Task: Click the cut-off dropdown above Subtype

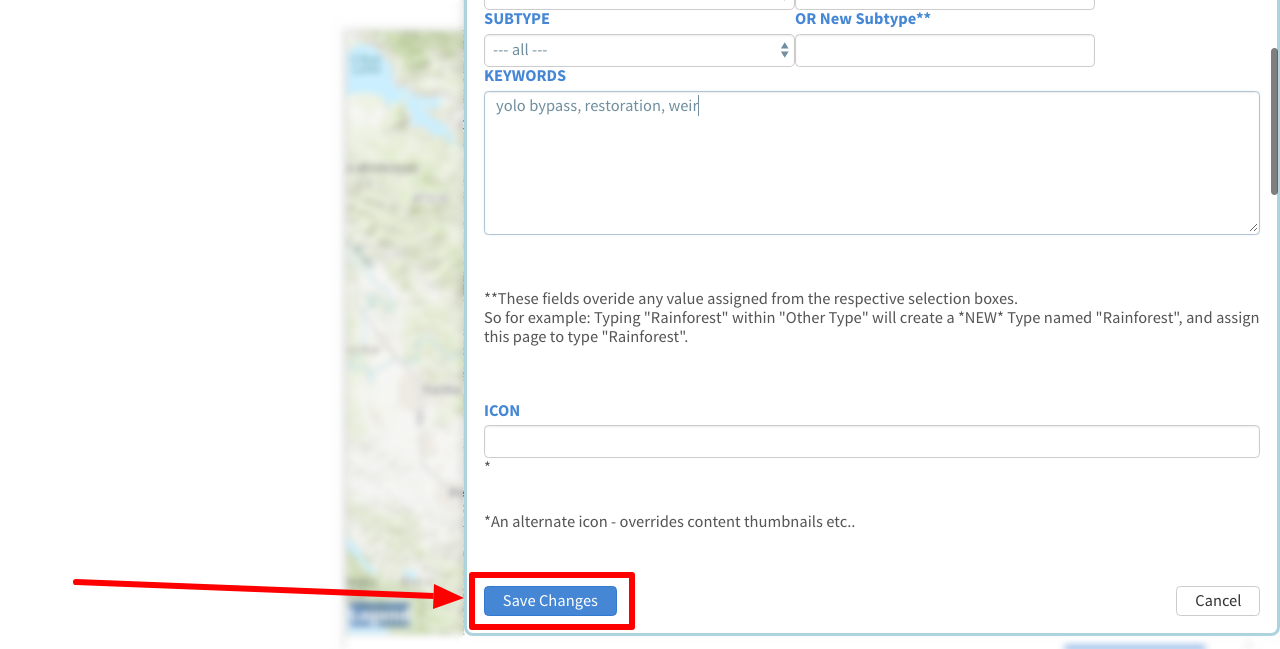Action: click(638, 4)
